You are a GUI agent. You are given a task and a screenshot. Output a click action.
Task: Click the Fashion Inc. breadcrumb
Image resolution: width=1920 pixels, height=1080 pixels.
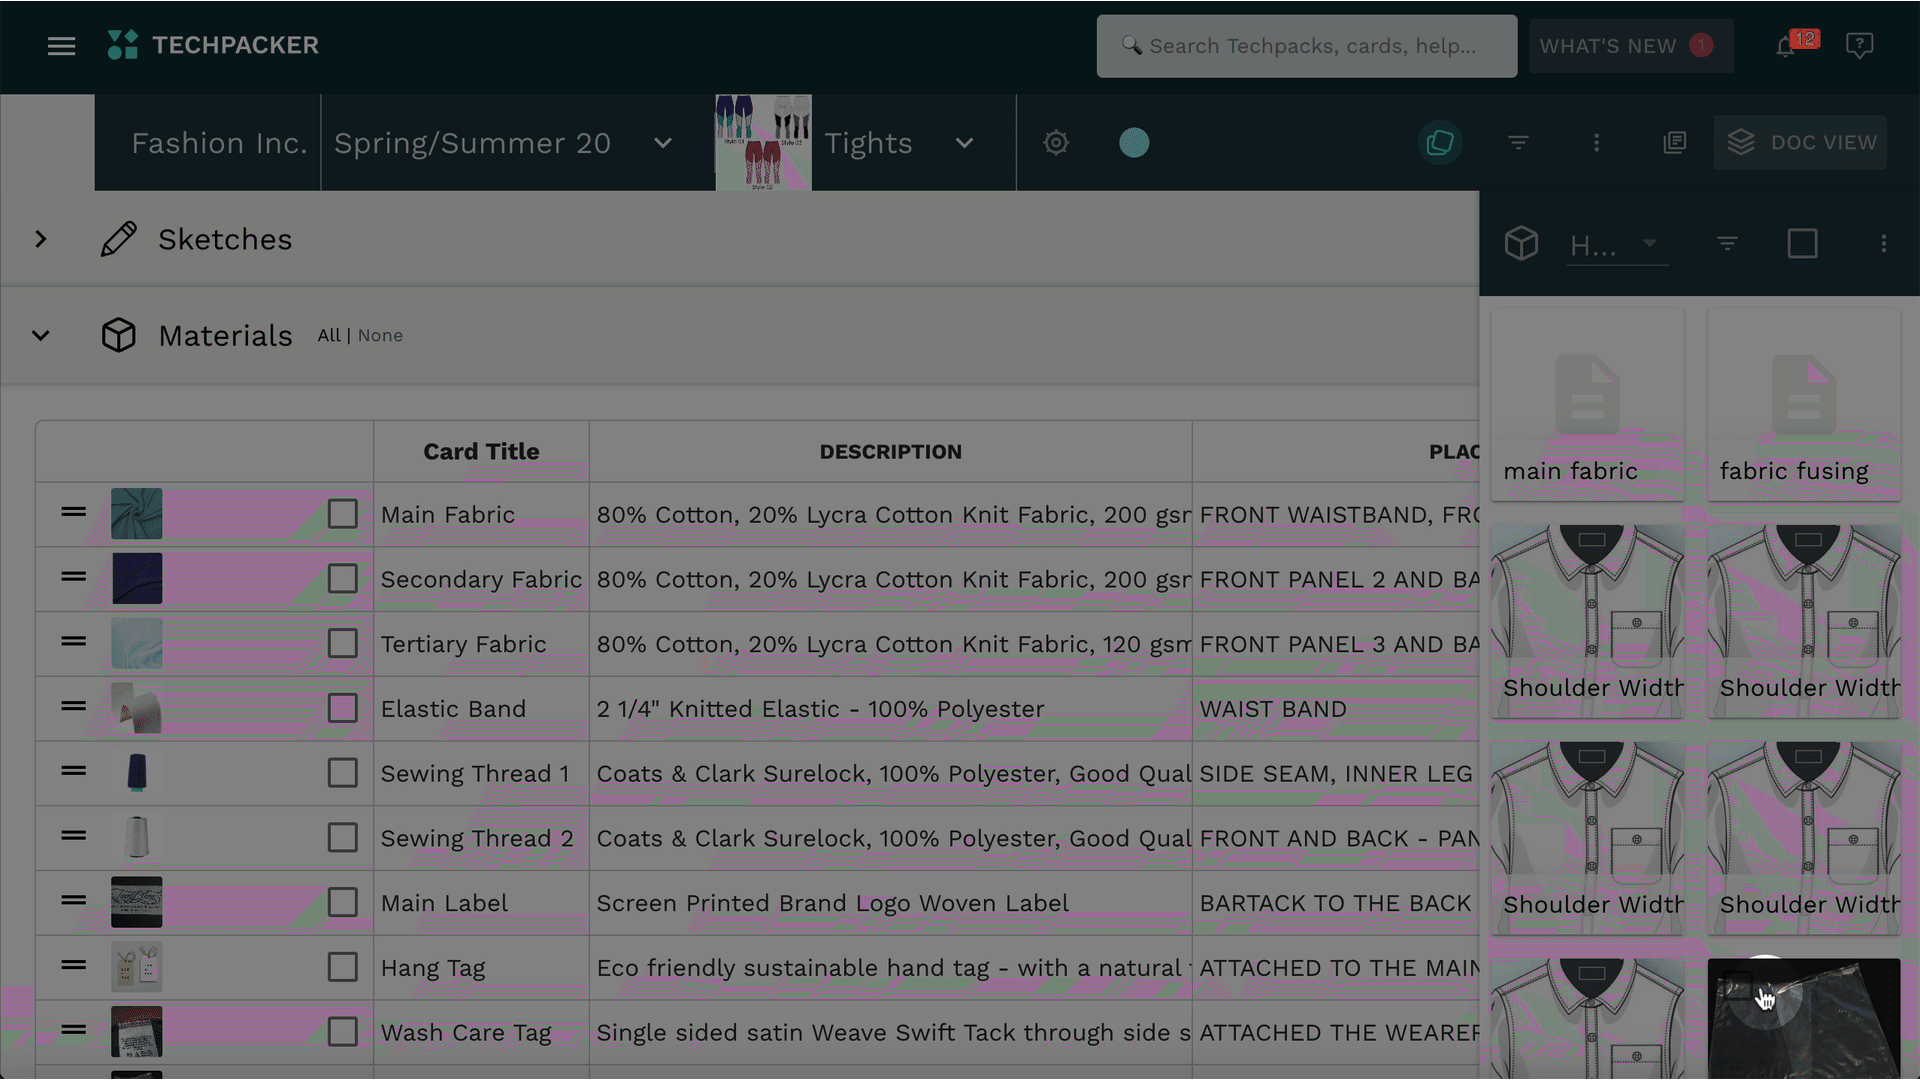click(219, 143)
